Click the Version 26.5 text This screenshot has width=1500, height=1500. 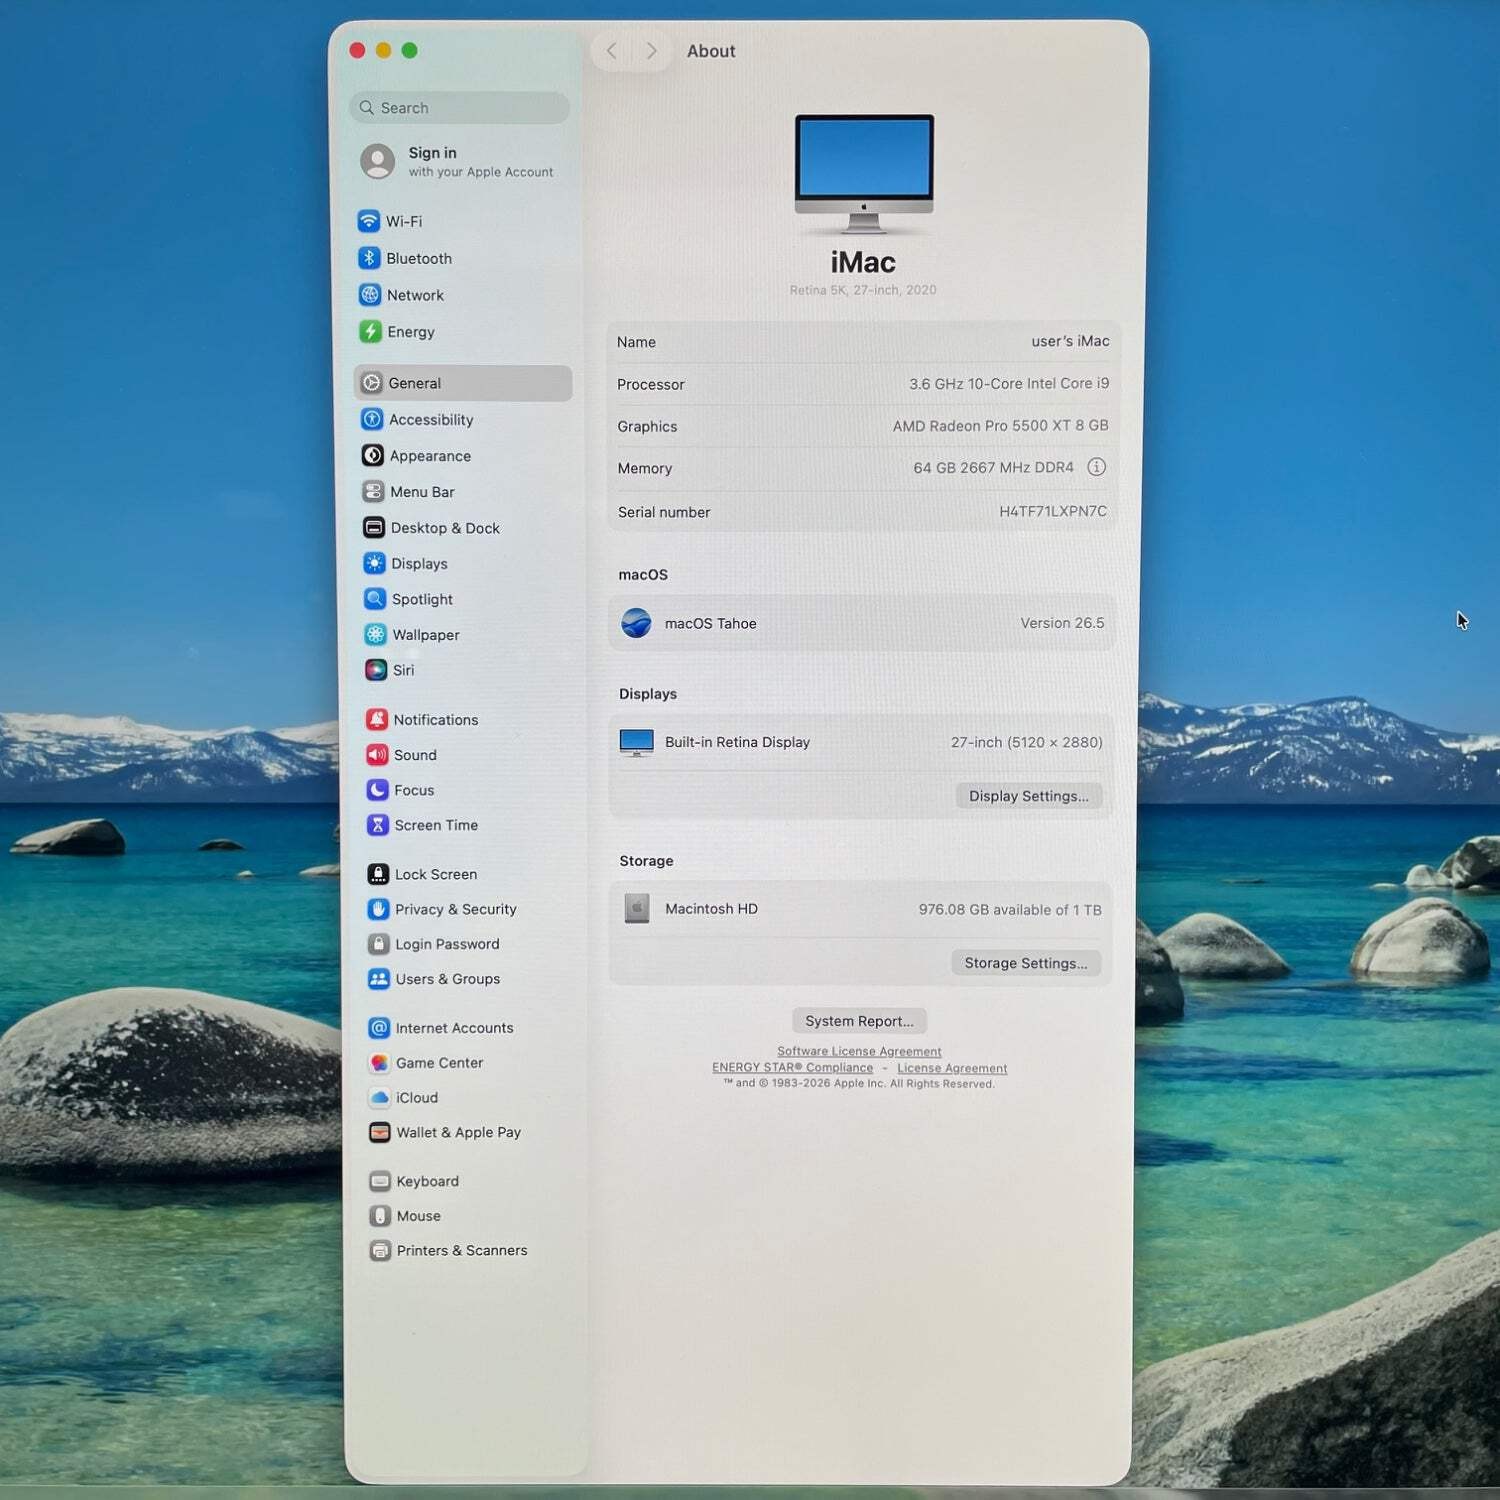pos(1062,622)
